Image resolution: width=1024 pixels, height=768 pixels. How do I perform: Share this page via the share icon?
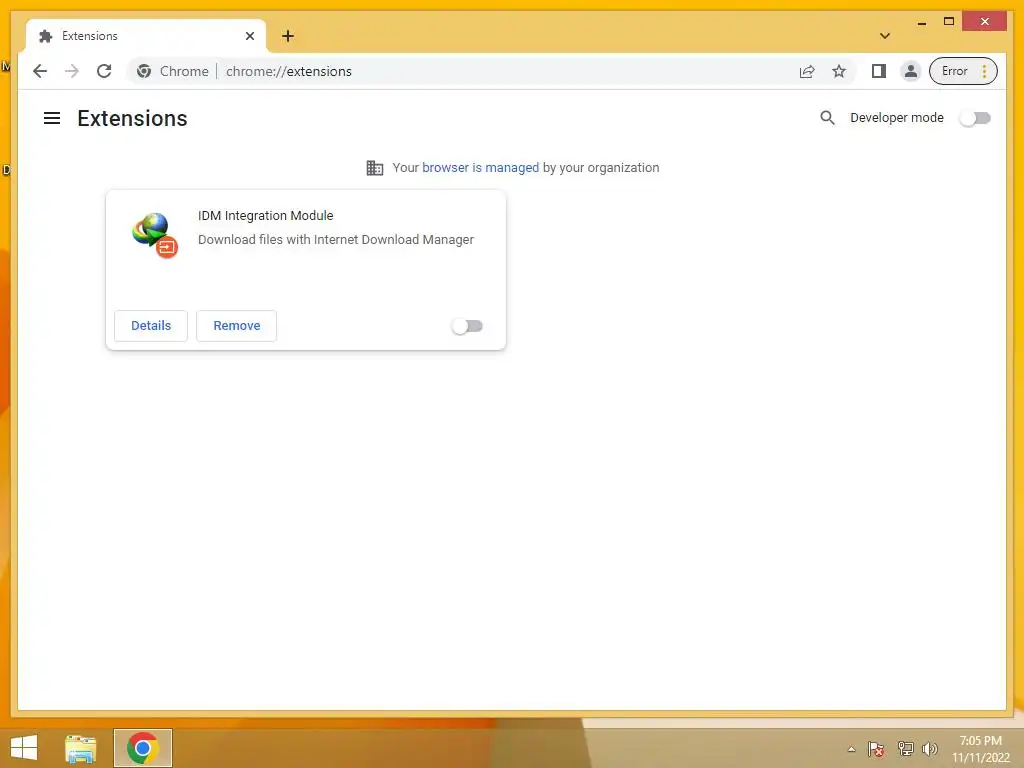click(x=807, y=71)
